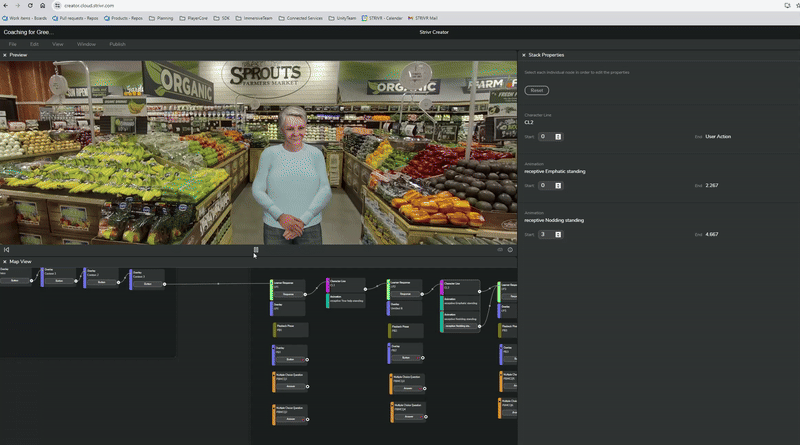Open the Publish menu

click(117, 44)
